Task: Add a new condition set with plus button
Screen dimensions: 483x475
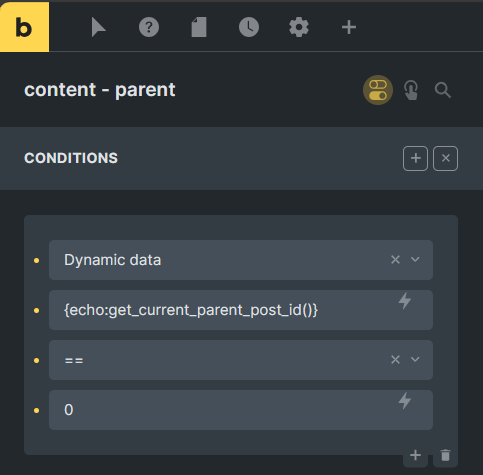Action: 415,158
